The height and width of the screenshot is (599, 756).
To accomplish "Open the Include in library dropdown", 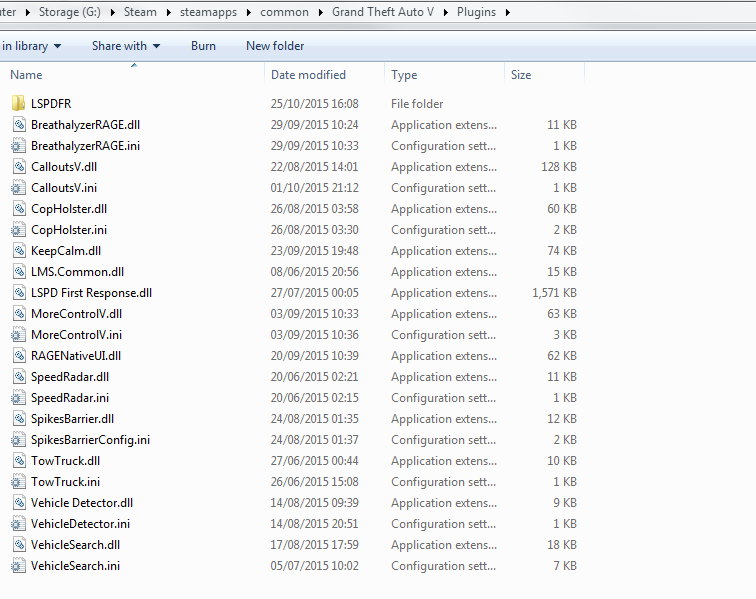I will tap(31, 46).
